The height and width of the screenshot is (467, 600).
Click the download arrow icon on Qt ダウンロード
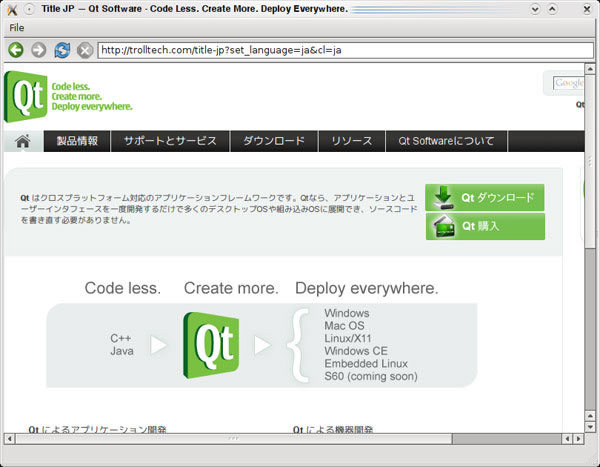443,198
